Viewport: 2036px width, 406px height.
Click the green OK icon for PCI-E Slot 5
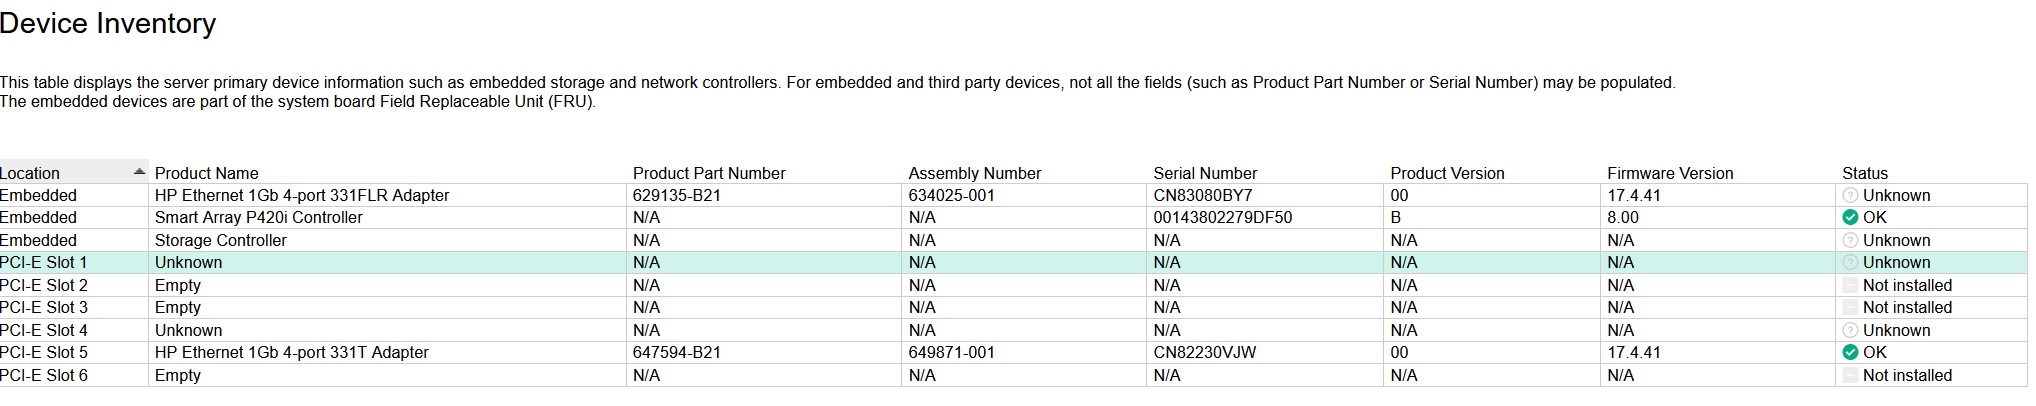click(x=1850, y=353)
